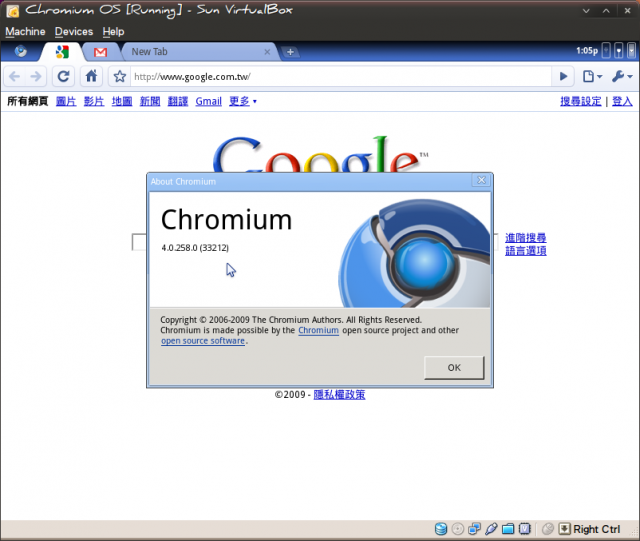
Task: Click VirtualBox network adapter status icon
Action: [x=474, y=529]
